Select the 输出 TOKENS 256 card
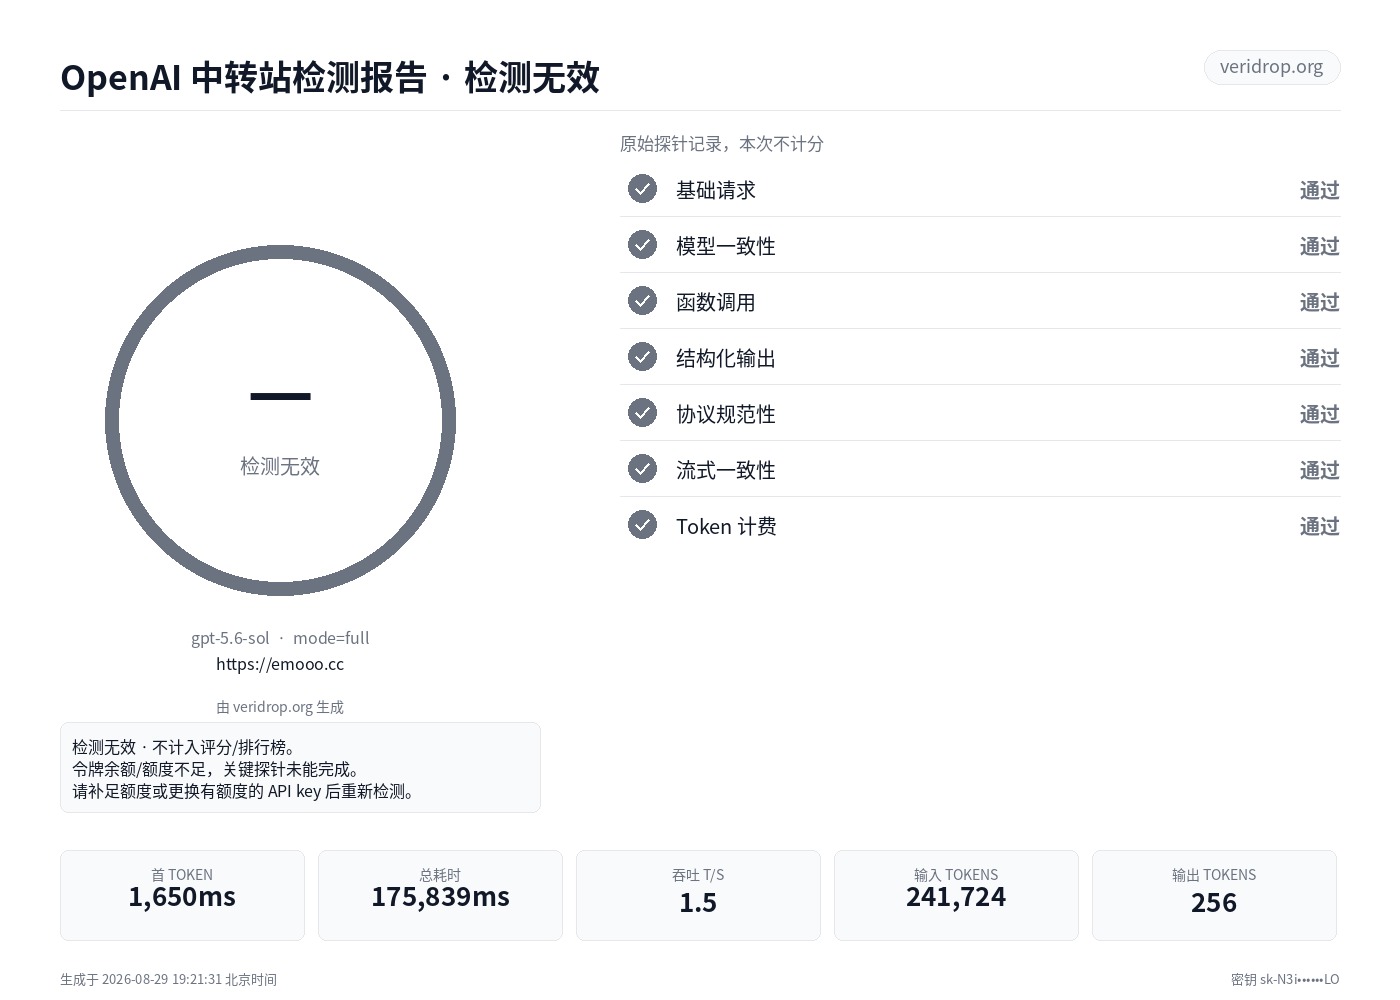1400x1000 pixels. 1214,895
